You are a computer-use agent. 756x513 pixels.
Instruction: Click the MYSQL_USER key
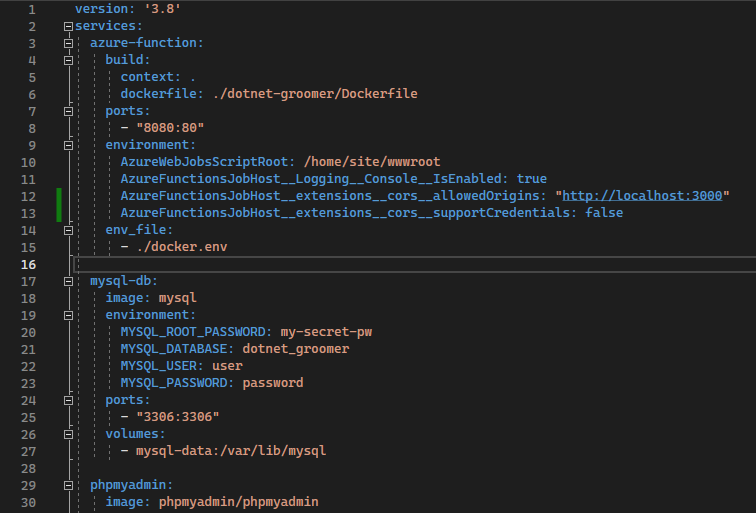[162, 366]
